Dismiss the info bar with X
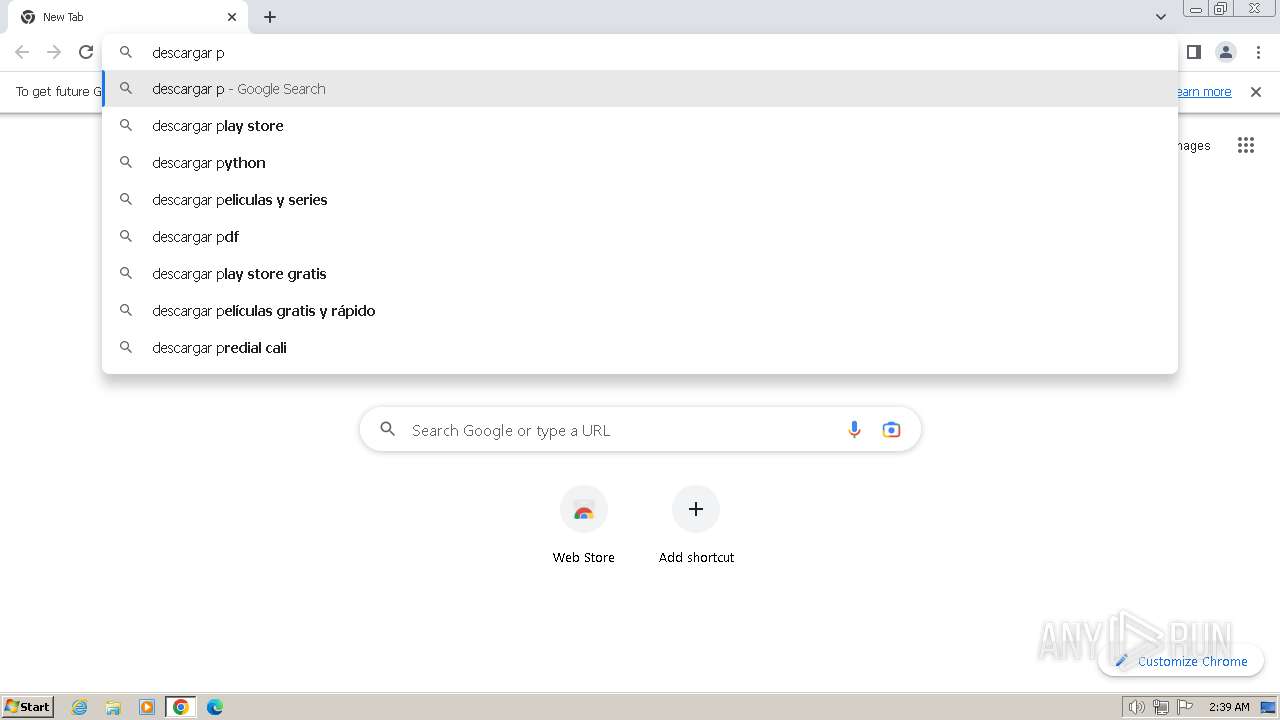 (x=1256, y=92)
